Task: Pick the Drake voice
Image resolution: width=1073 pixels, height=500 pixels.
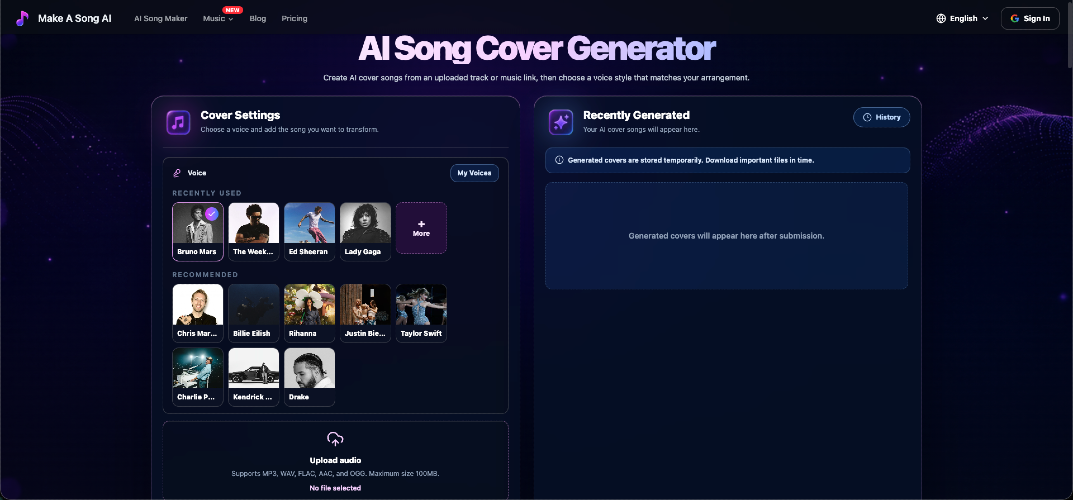Action: (309, 377)
